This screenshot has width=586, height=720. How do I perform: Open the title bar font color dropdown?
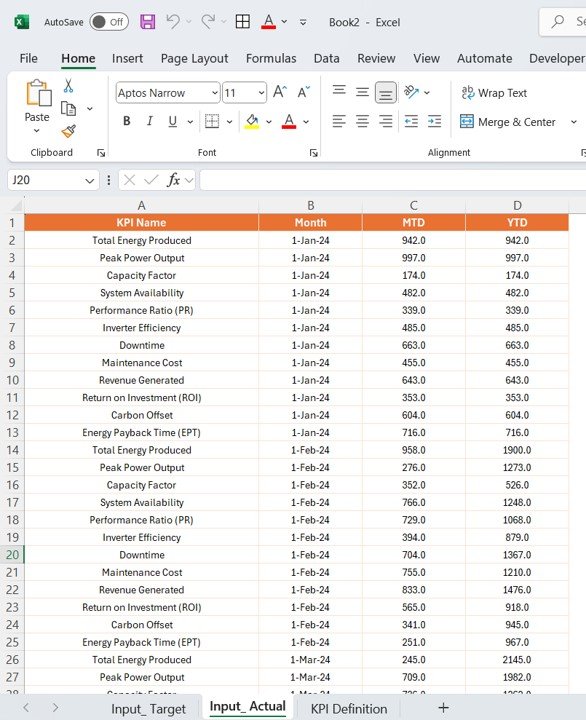[284, 22]
